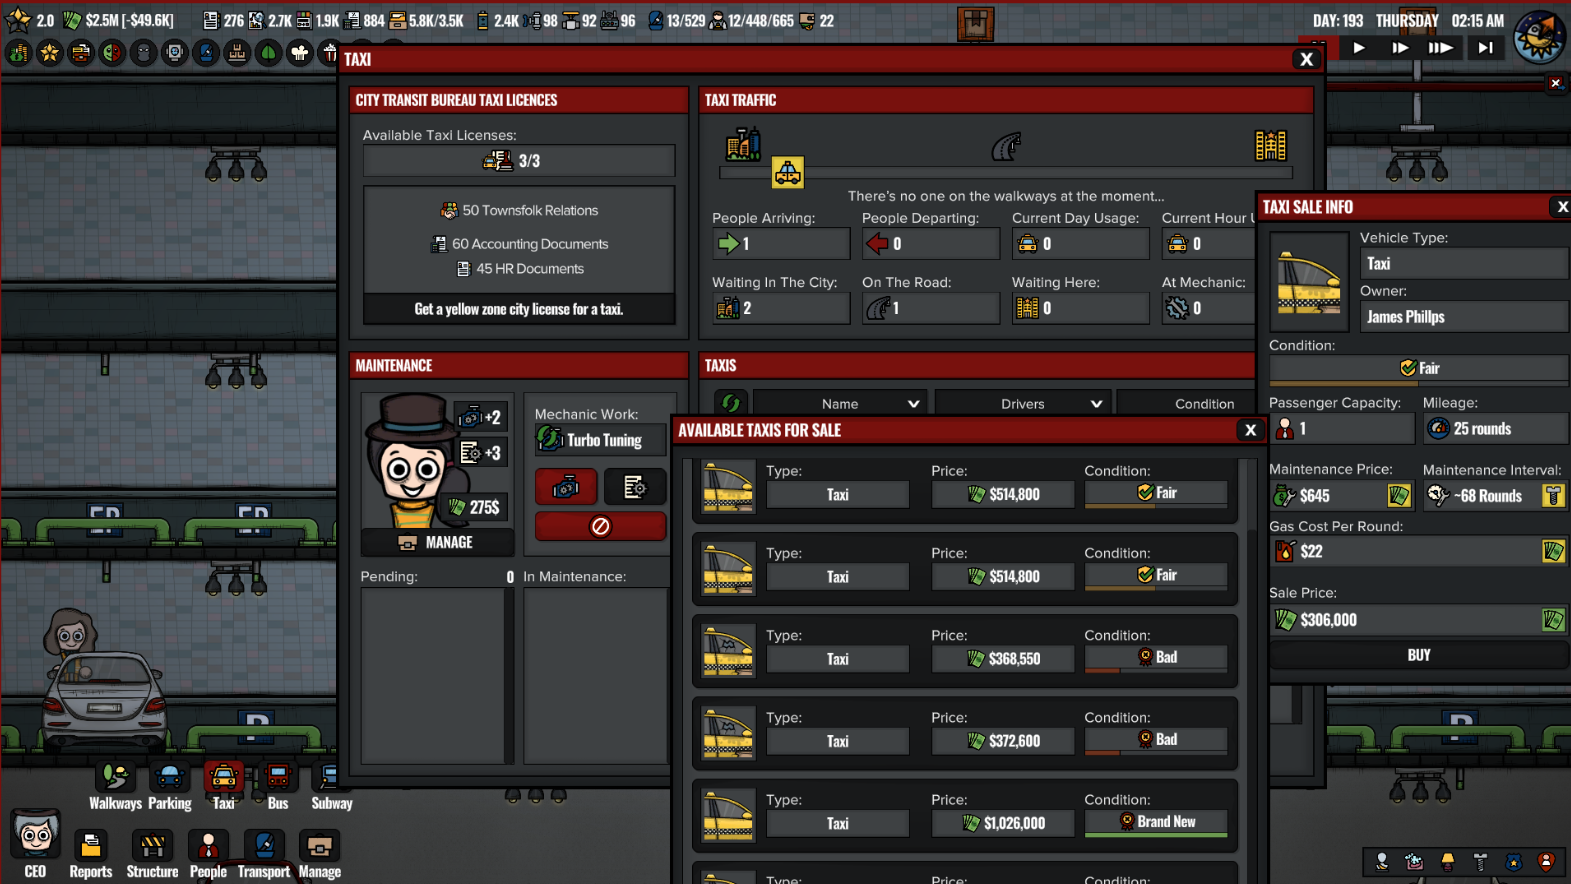Open the Walkways menu icon

point(115,778)
